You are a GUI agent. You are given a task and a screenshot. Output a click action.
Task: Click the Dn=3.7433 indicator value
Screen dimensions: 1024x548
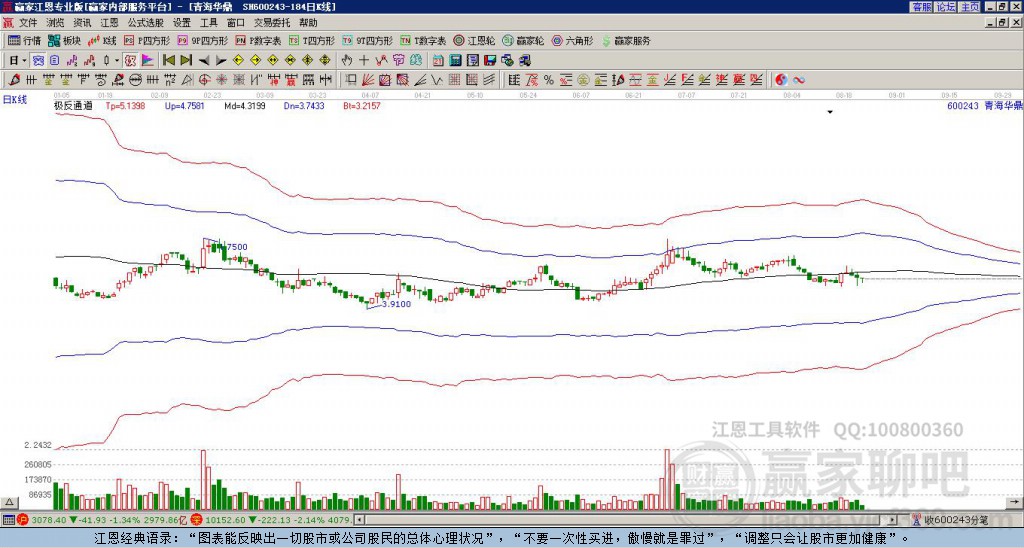(x=304, y=105)
